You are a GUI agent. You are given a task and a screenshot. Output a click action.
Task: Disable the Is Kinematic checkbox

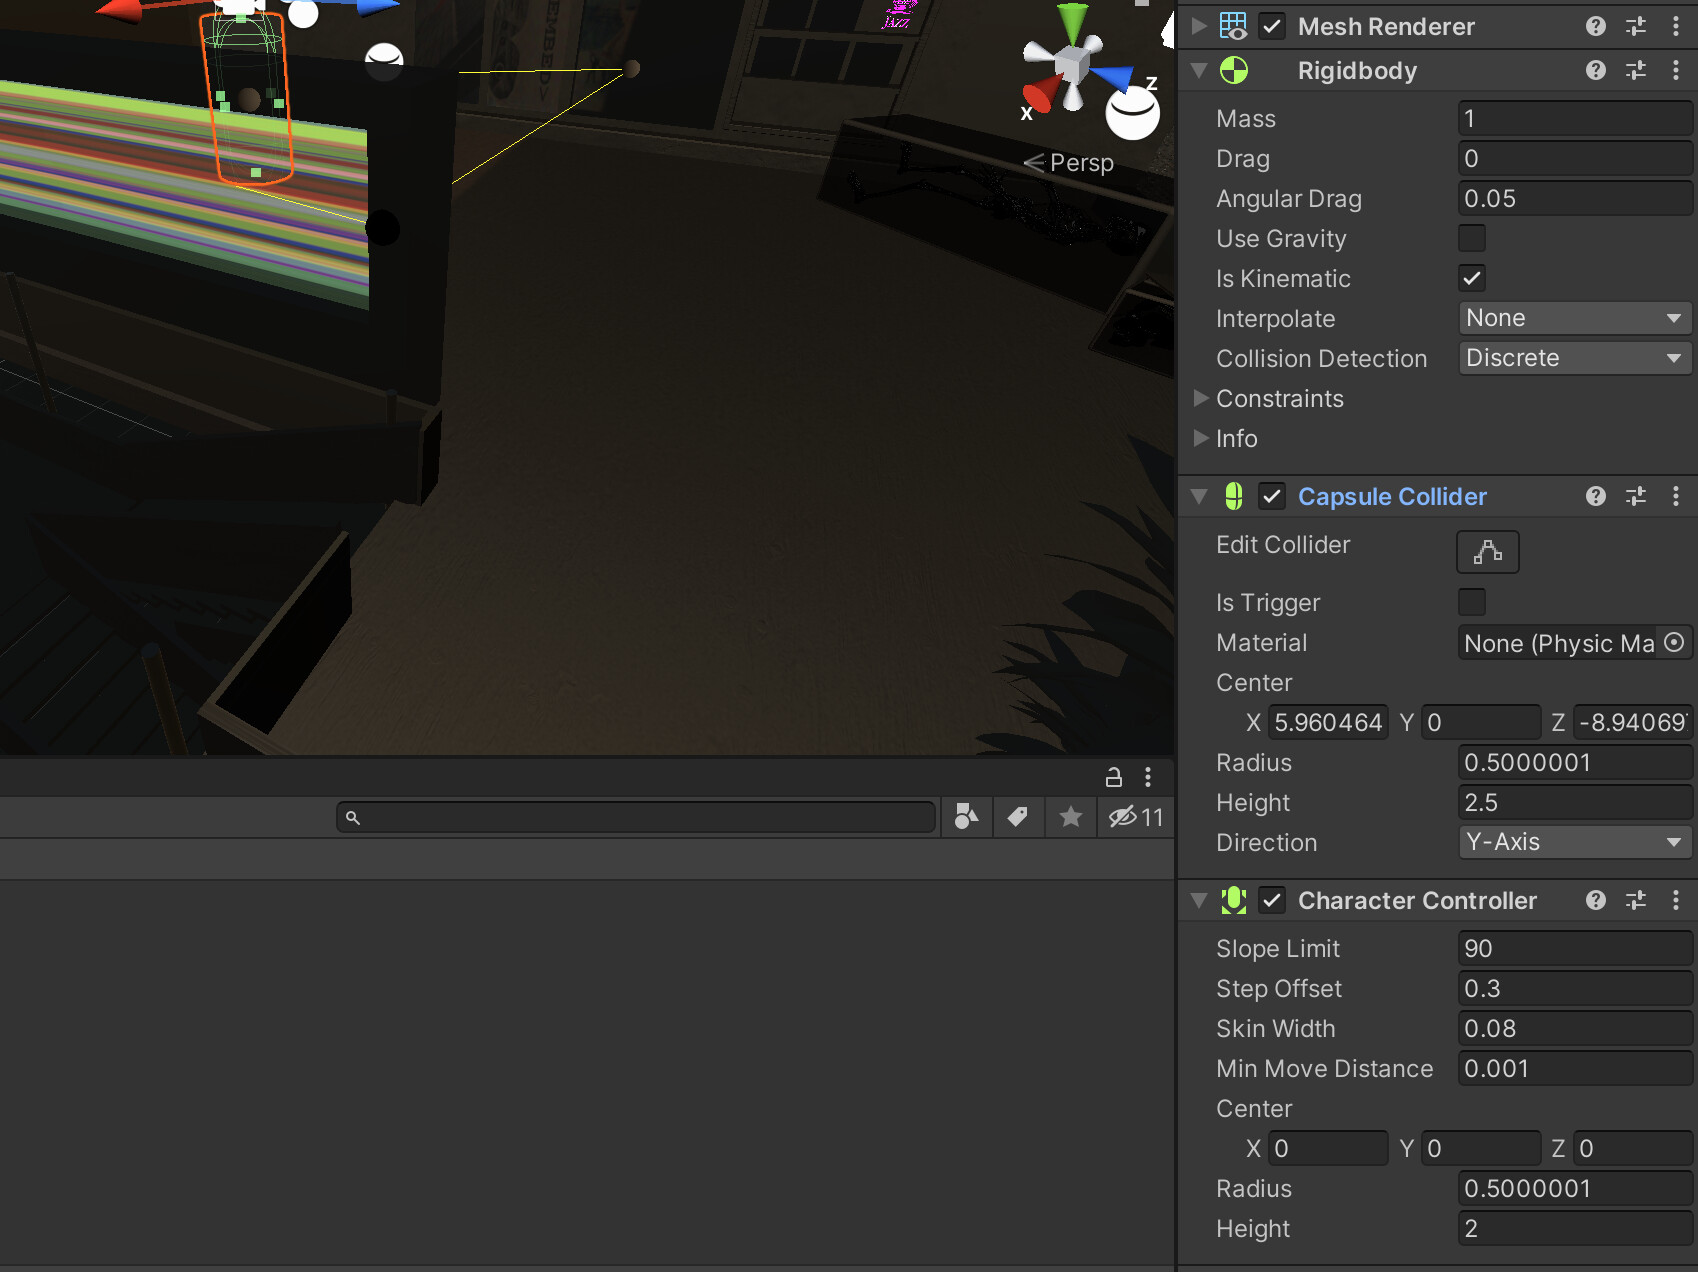(x=1471, y=278)
